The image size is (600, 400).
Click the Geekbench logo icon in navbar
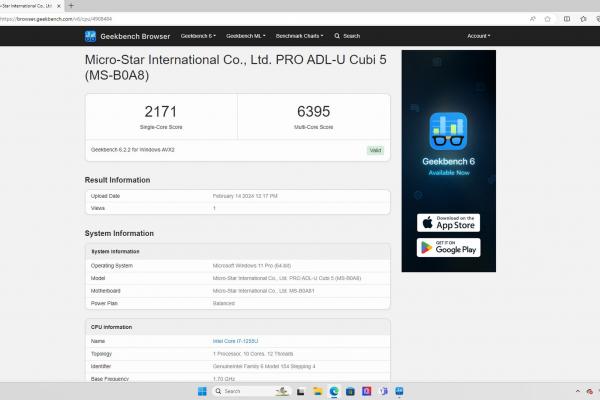[90, 36]
